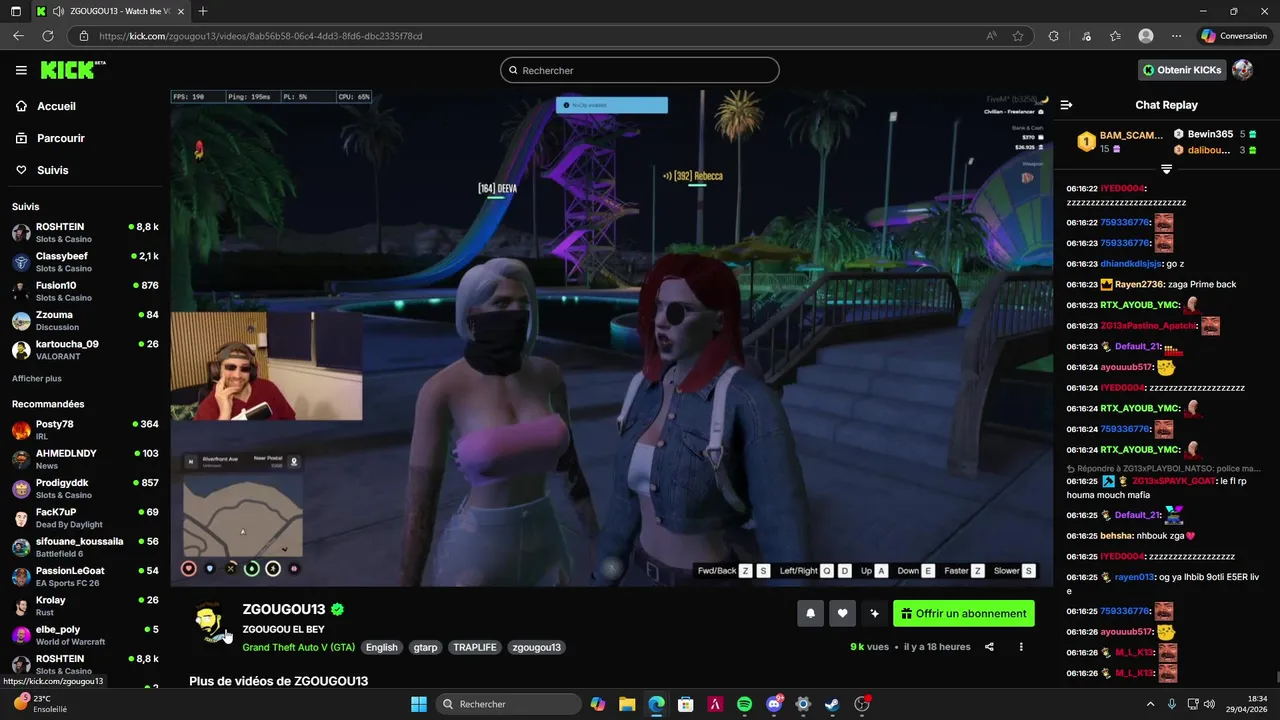Open sifouane_koussalla recommended channel
This screenshot has width=1280, height=720.
[85, 547]
